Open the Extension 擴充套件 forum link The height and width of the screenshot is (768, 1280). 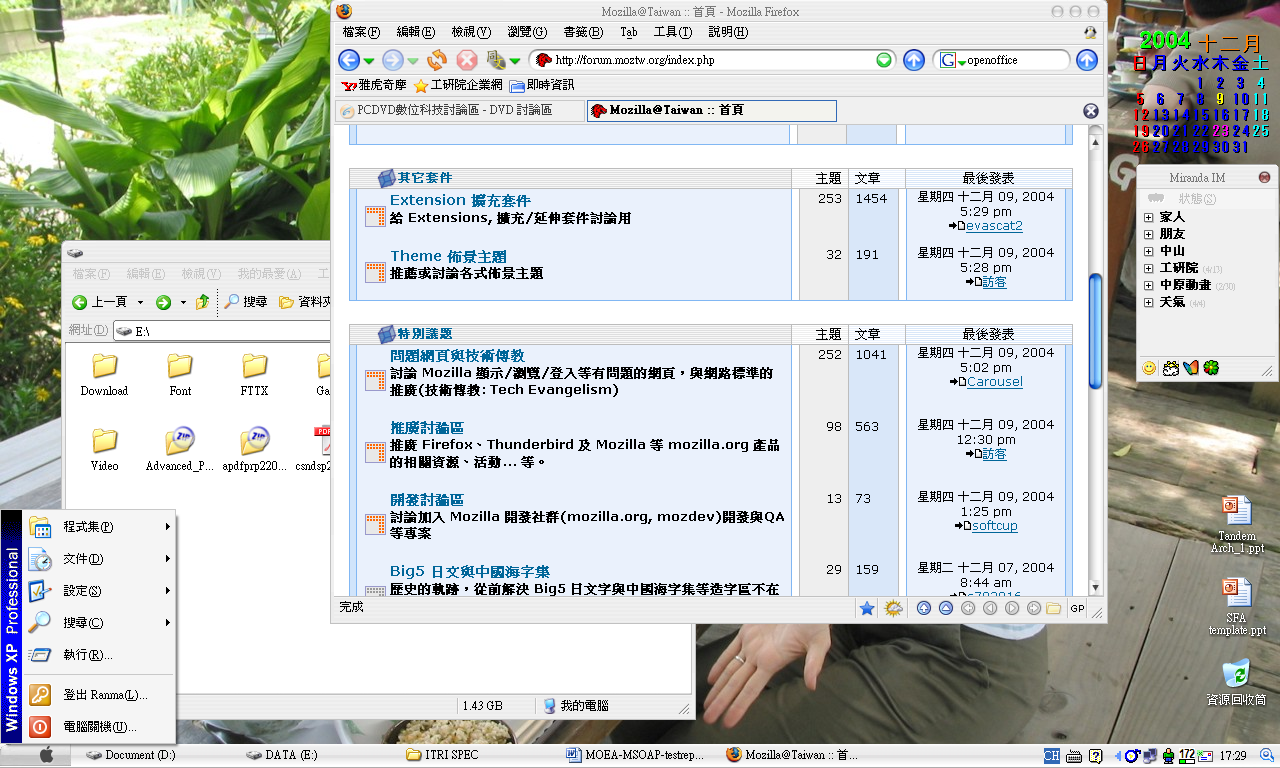[x=460, y=201]
